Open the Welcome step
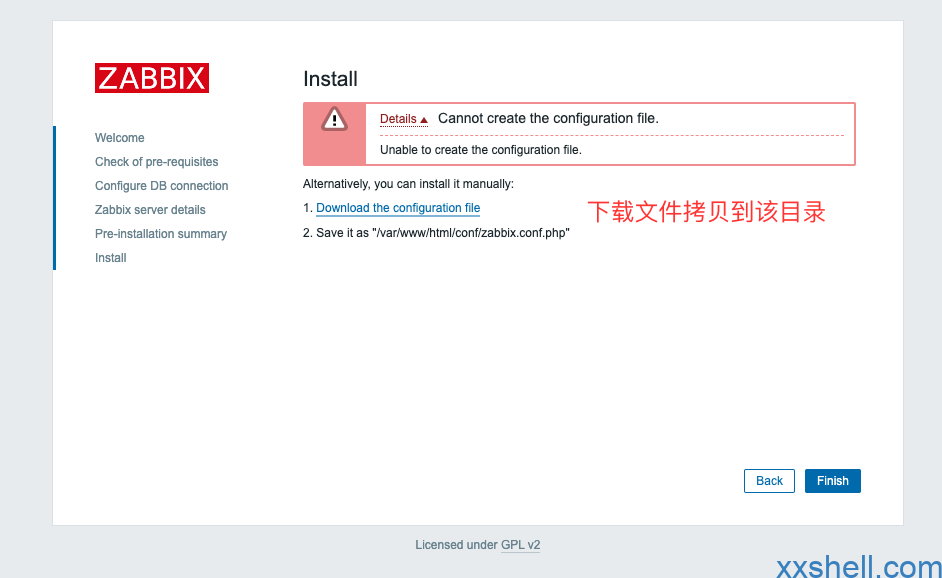Screen dimensions: 942x578 (x=120, y=138)
